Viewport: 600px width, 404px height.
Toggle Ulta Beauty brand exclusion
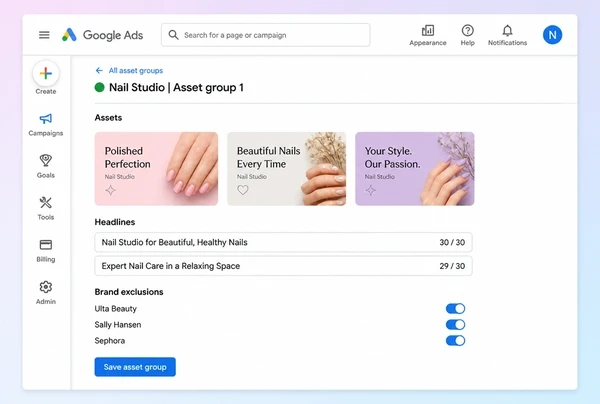455,308
